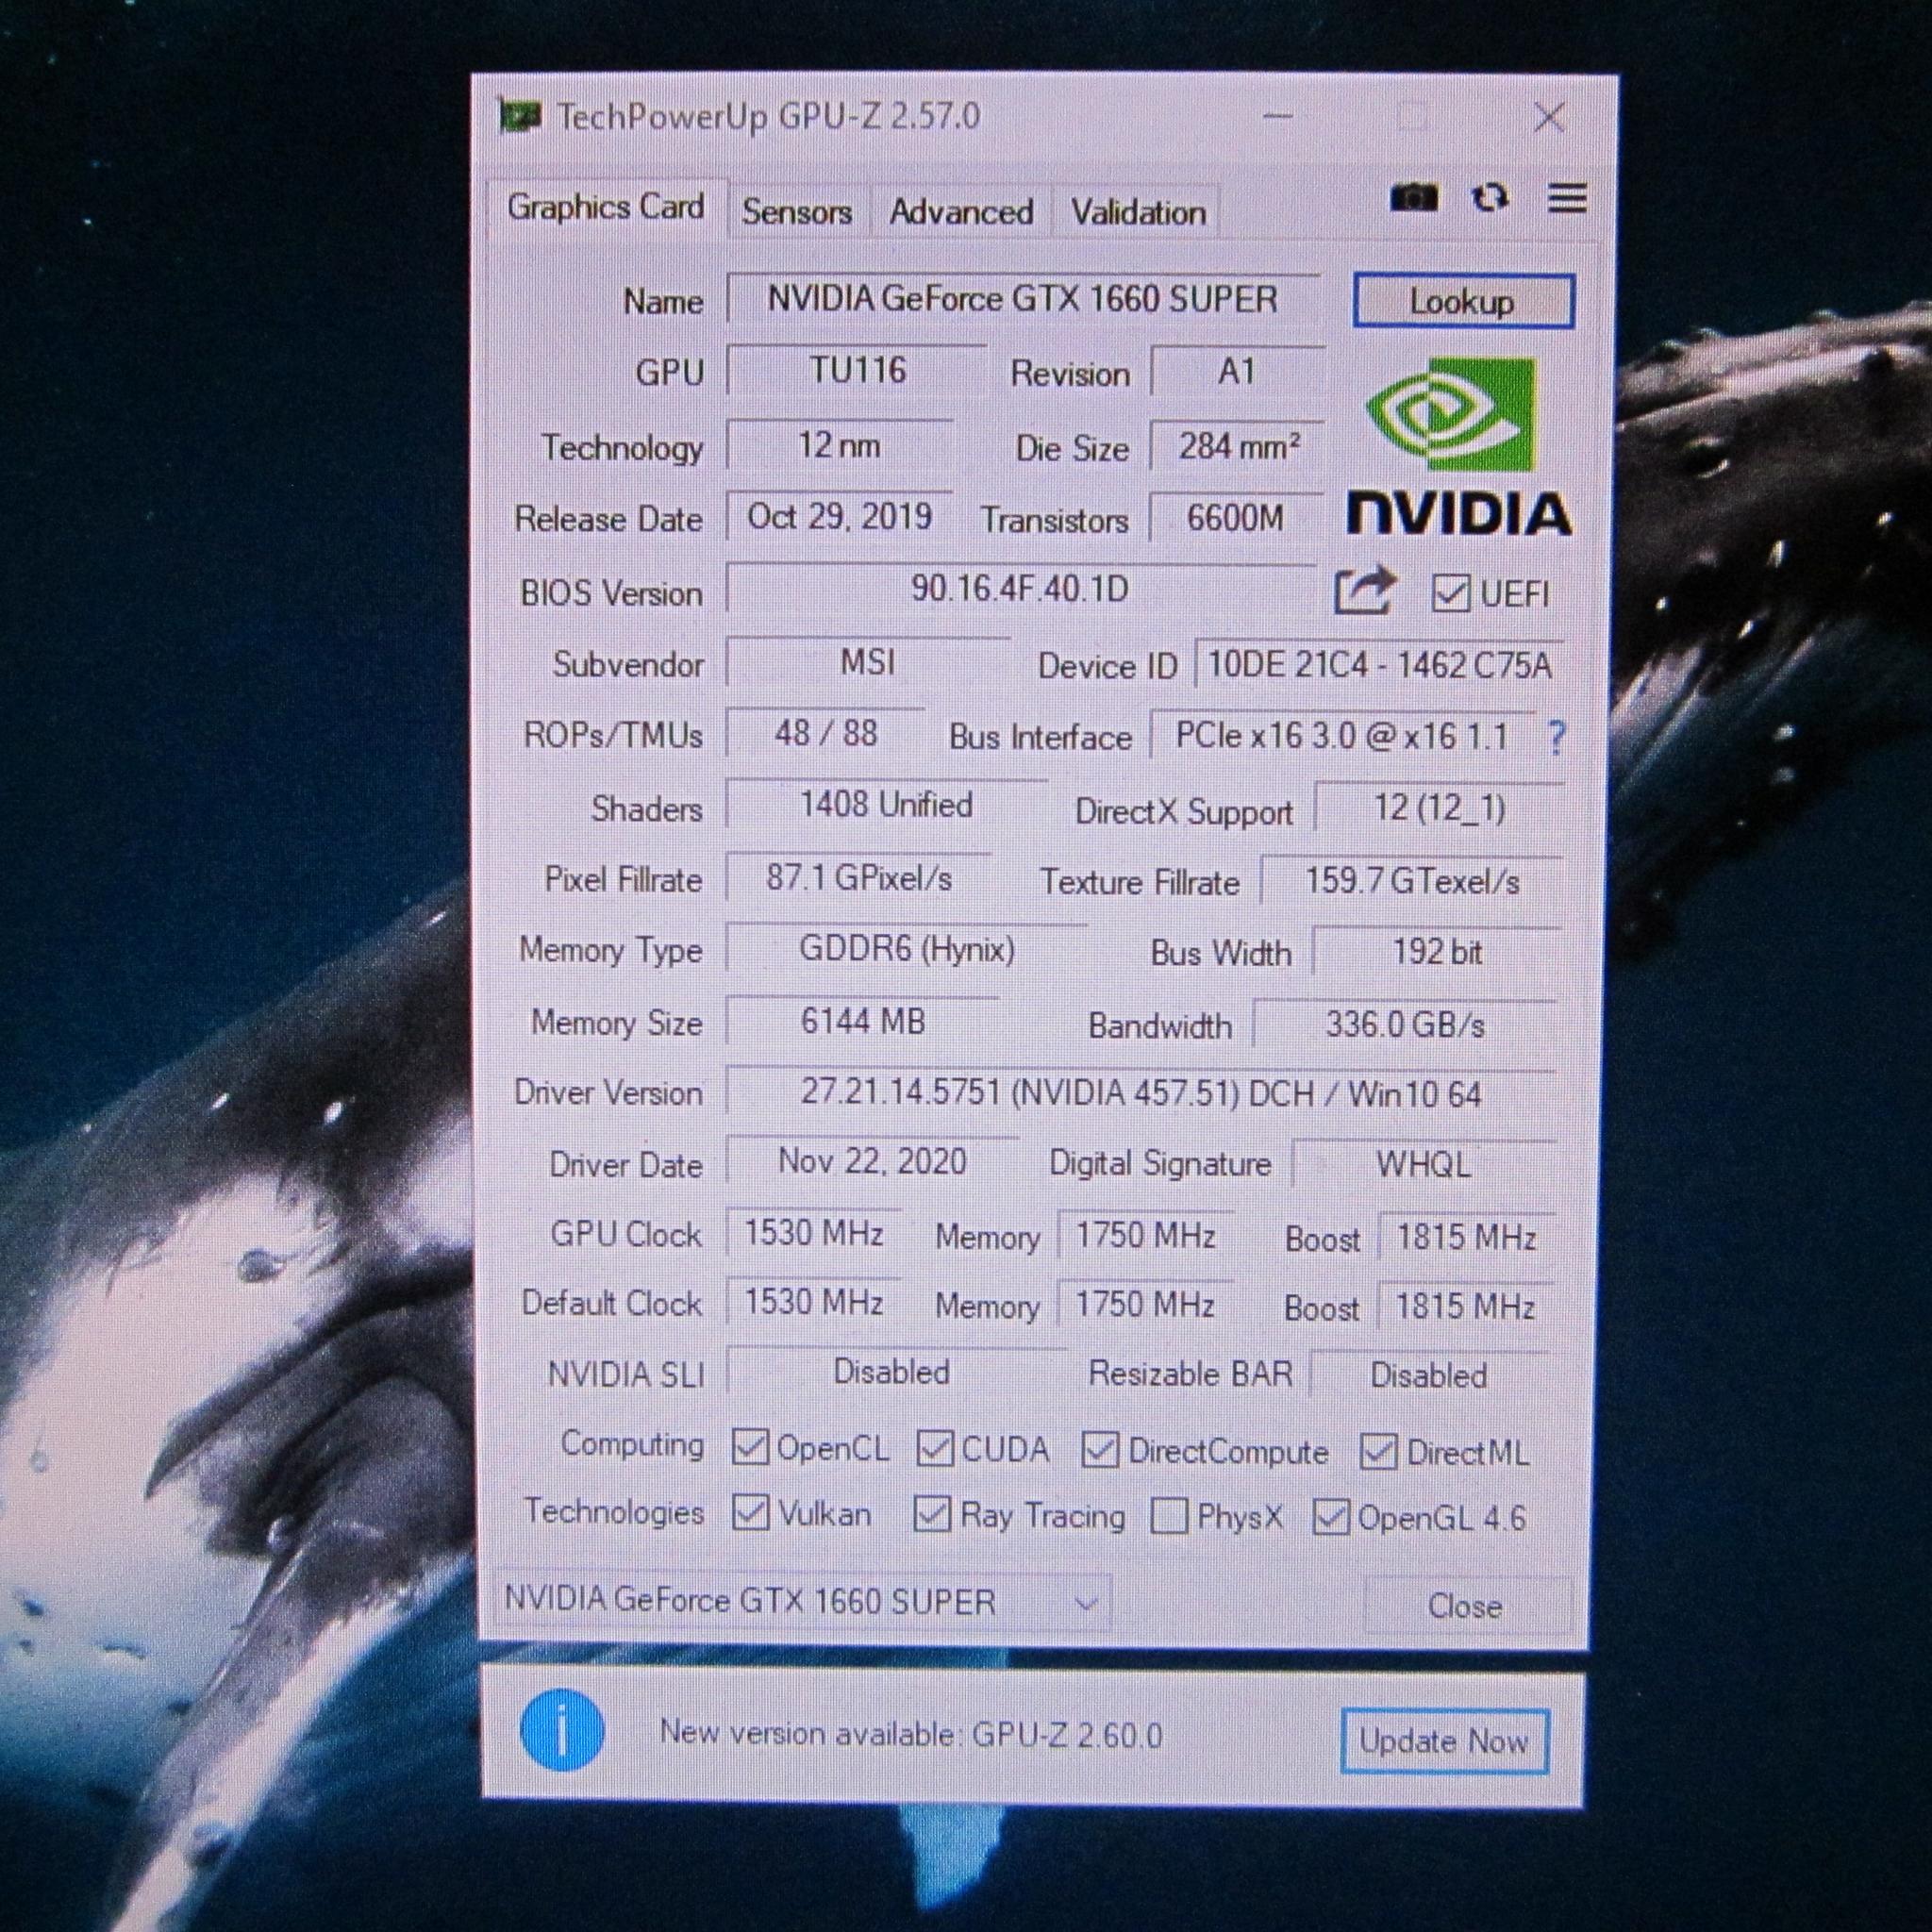This screenshot has height=1932, width=1932.
Task: Click the blue info icon in update bar
Action: coord(562,1731)
